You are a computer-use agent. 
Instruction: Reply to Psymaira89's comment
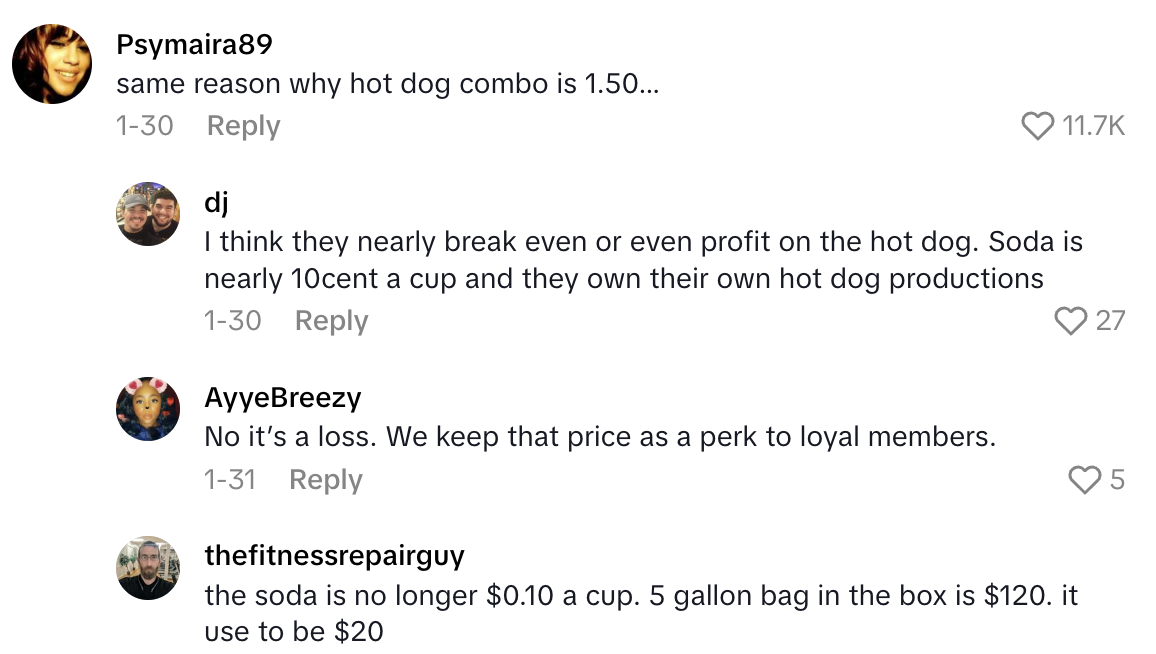[x=243, y=126]
